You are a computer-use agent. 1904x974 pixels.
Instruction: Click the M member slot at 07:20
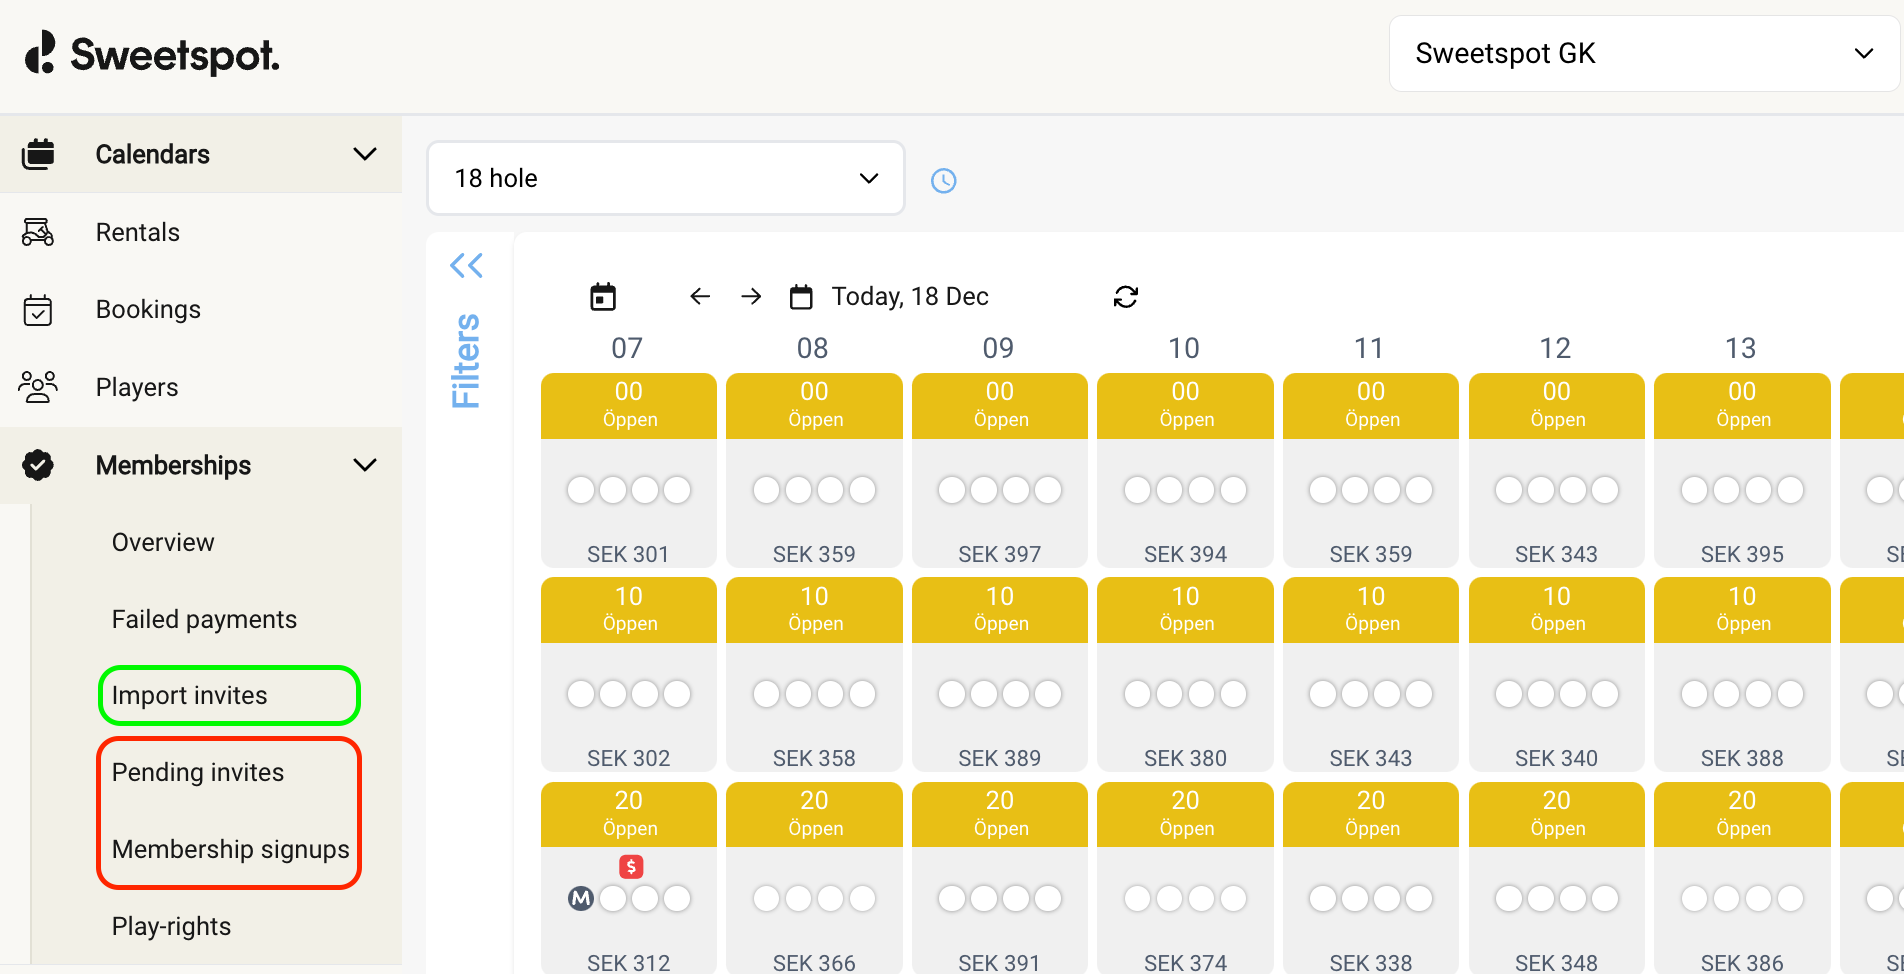(x=581, y=898)
